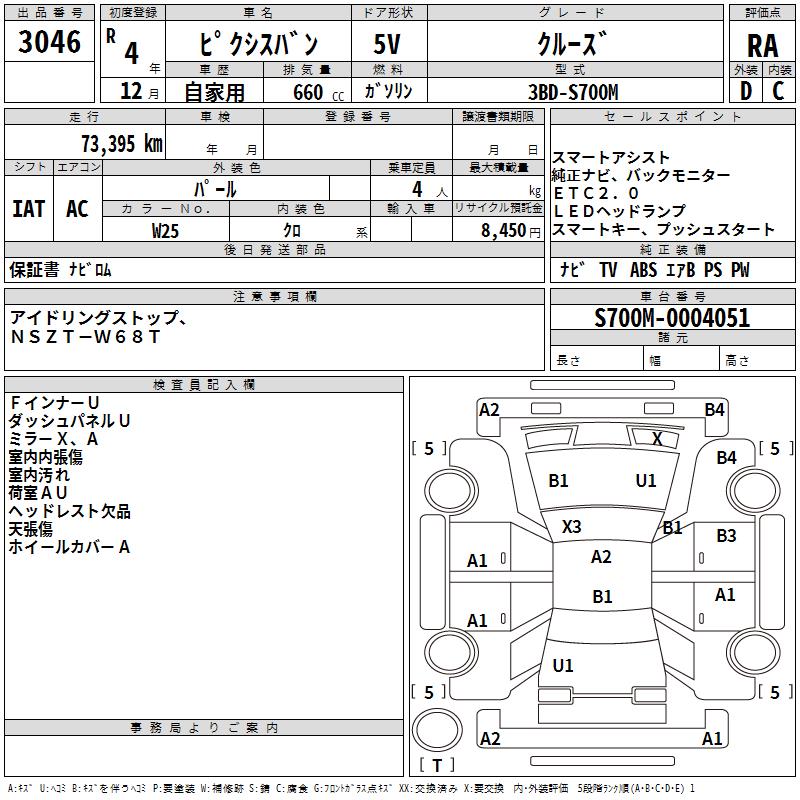This screenshot has height=800, width=800.
Task: Click the B3 door mark on diagram
Action: (726, 536)
